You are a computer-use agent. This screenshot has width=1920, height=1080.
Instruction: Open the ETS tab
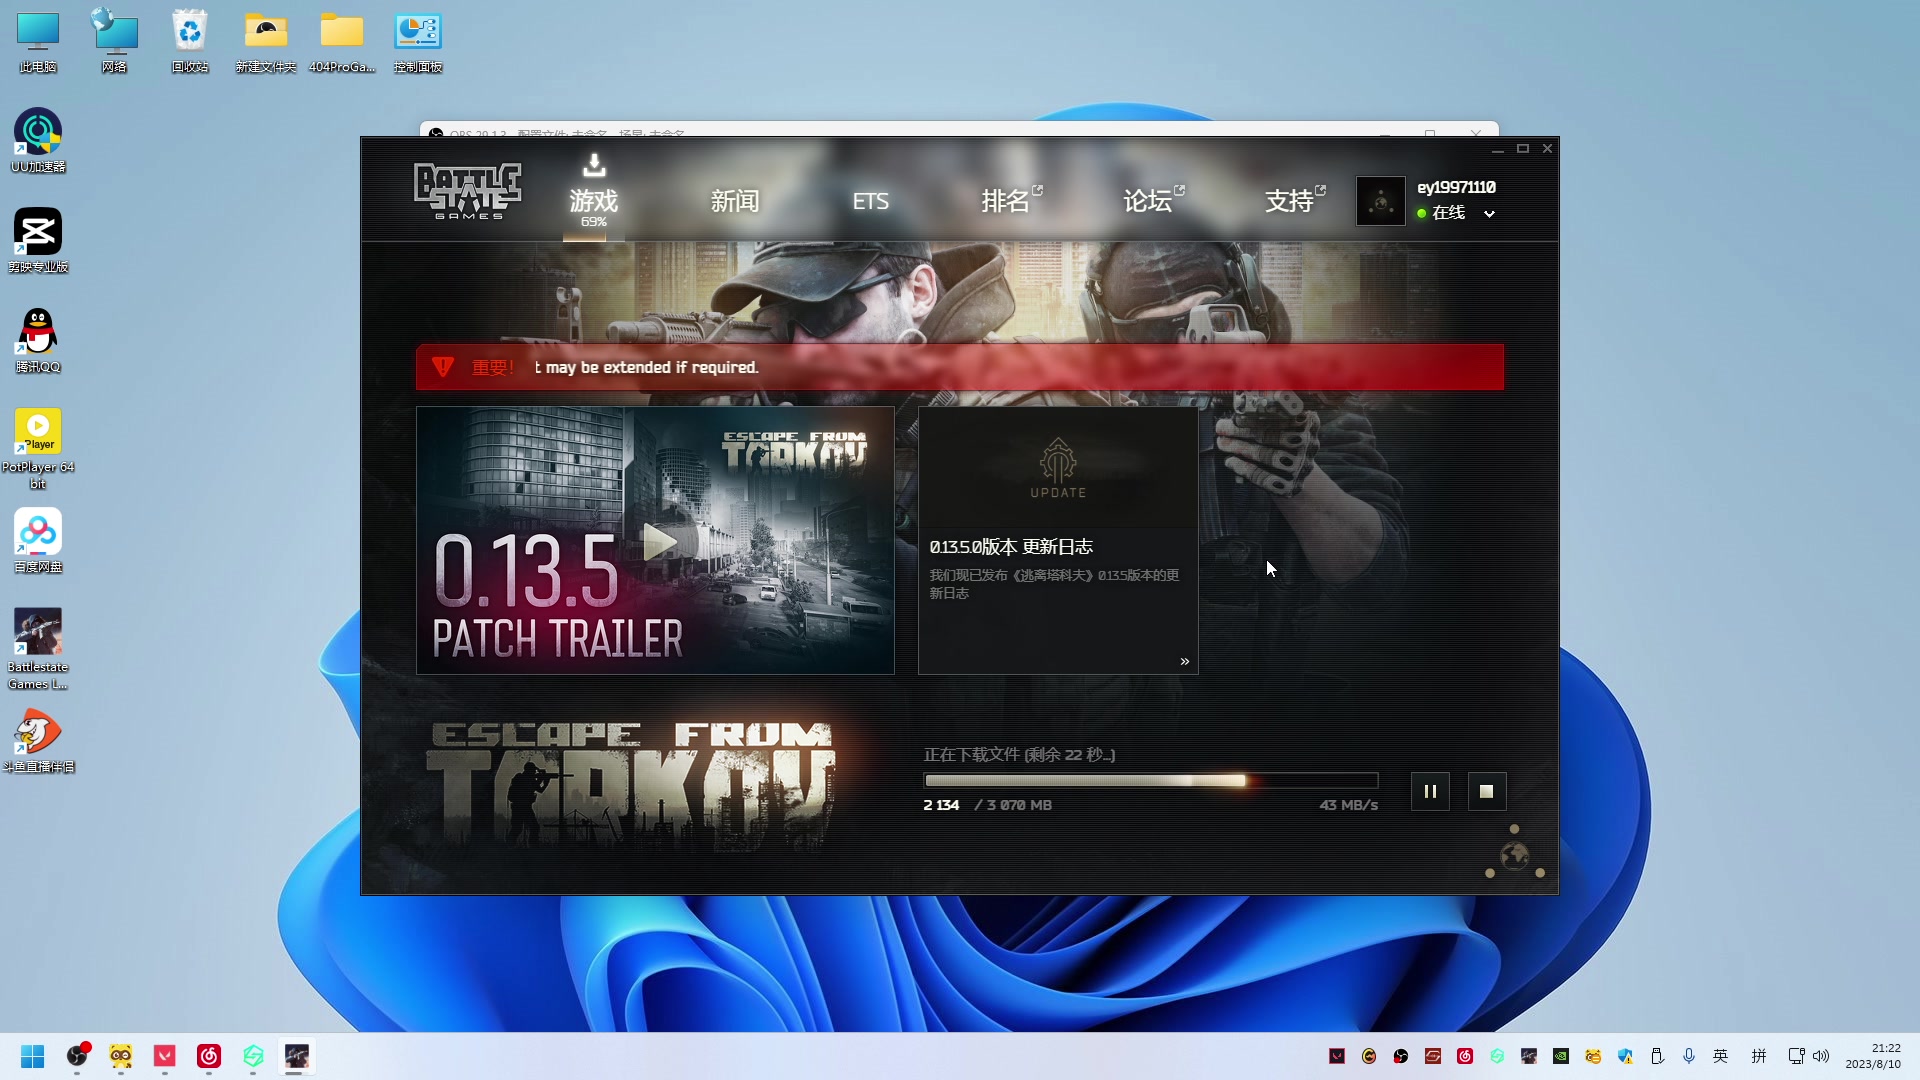(870, 201)
